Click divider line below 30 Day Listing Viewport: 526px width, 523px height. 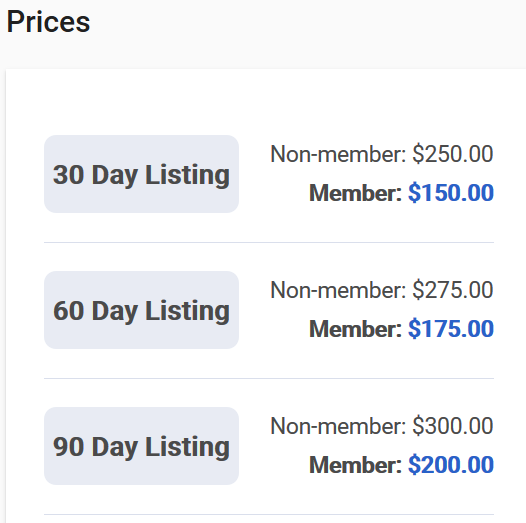click(x=269, y=242)
